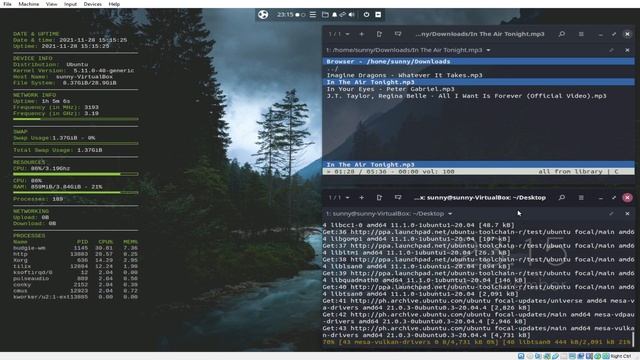Add new session with plus in Desktop terminal
Screen dimensions: 640x360
click(362, 198)
